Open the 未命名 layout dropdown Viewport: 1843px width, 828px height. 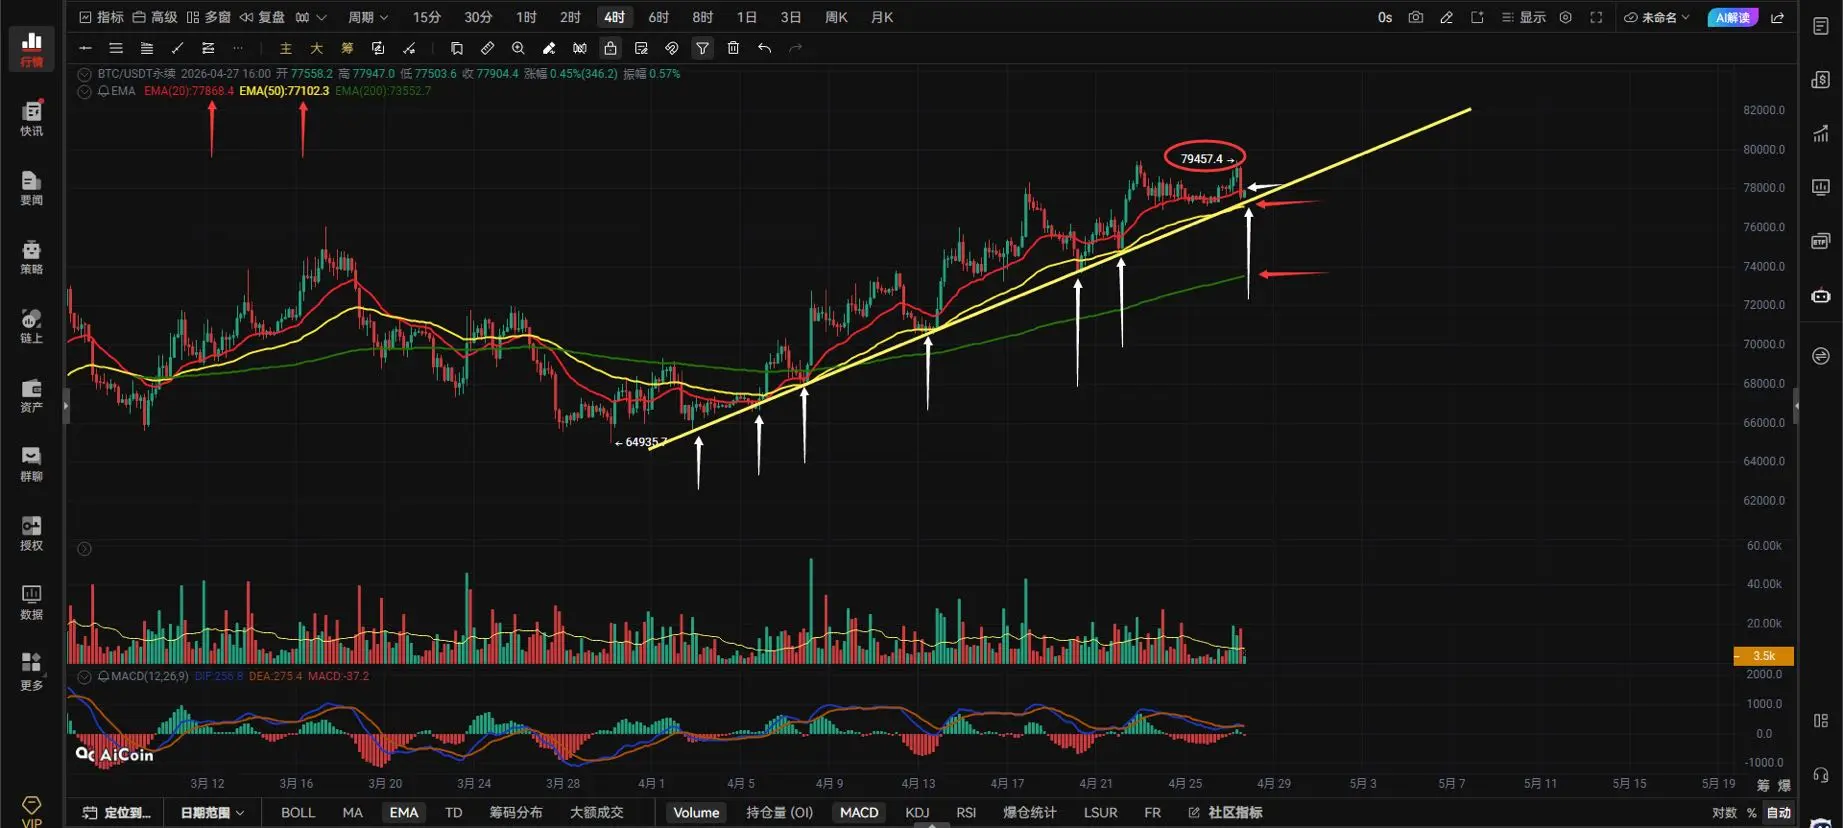pyautogui.click(x=1656, y=17)
